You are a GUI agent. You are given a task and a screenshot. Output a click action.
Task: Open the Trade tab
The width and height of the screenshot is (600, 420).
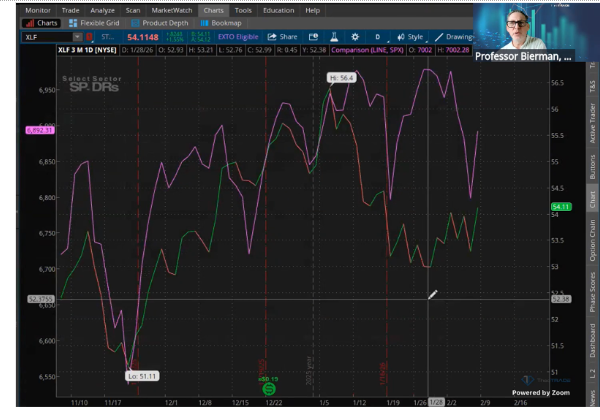[70, 10]
